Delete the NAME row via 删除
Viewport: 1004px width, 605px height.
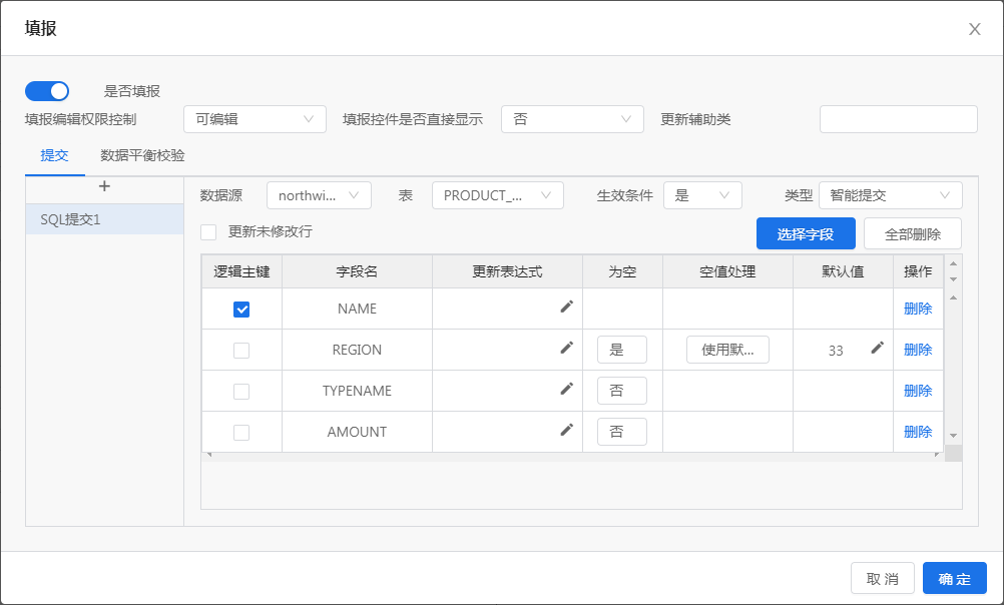(x=918, y=309)
